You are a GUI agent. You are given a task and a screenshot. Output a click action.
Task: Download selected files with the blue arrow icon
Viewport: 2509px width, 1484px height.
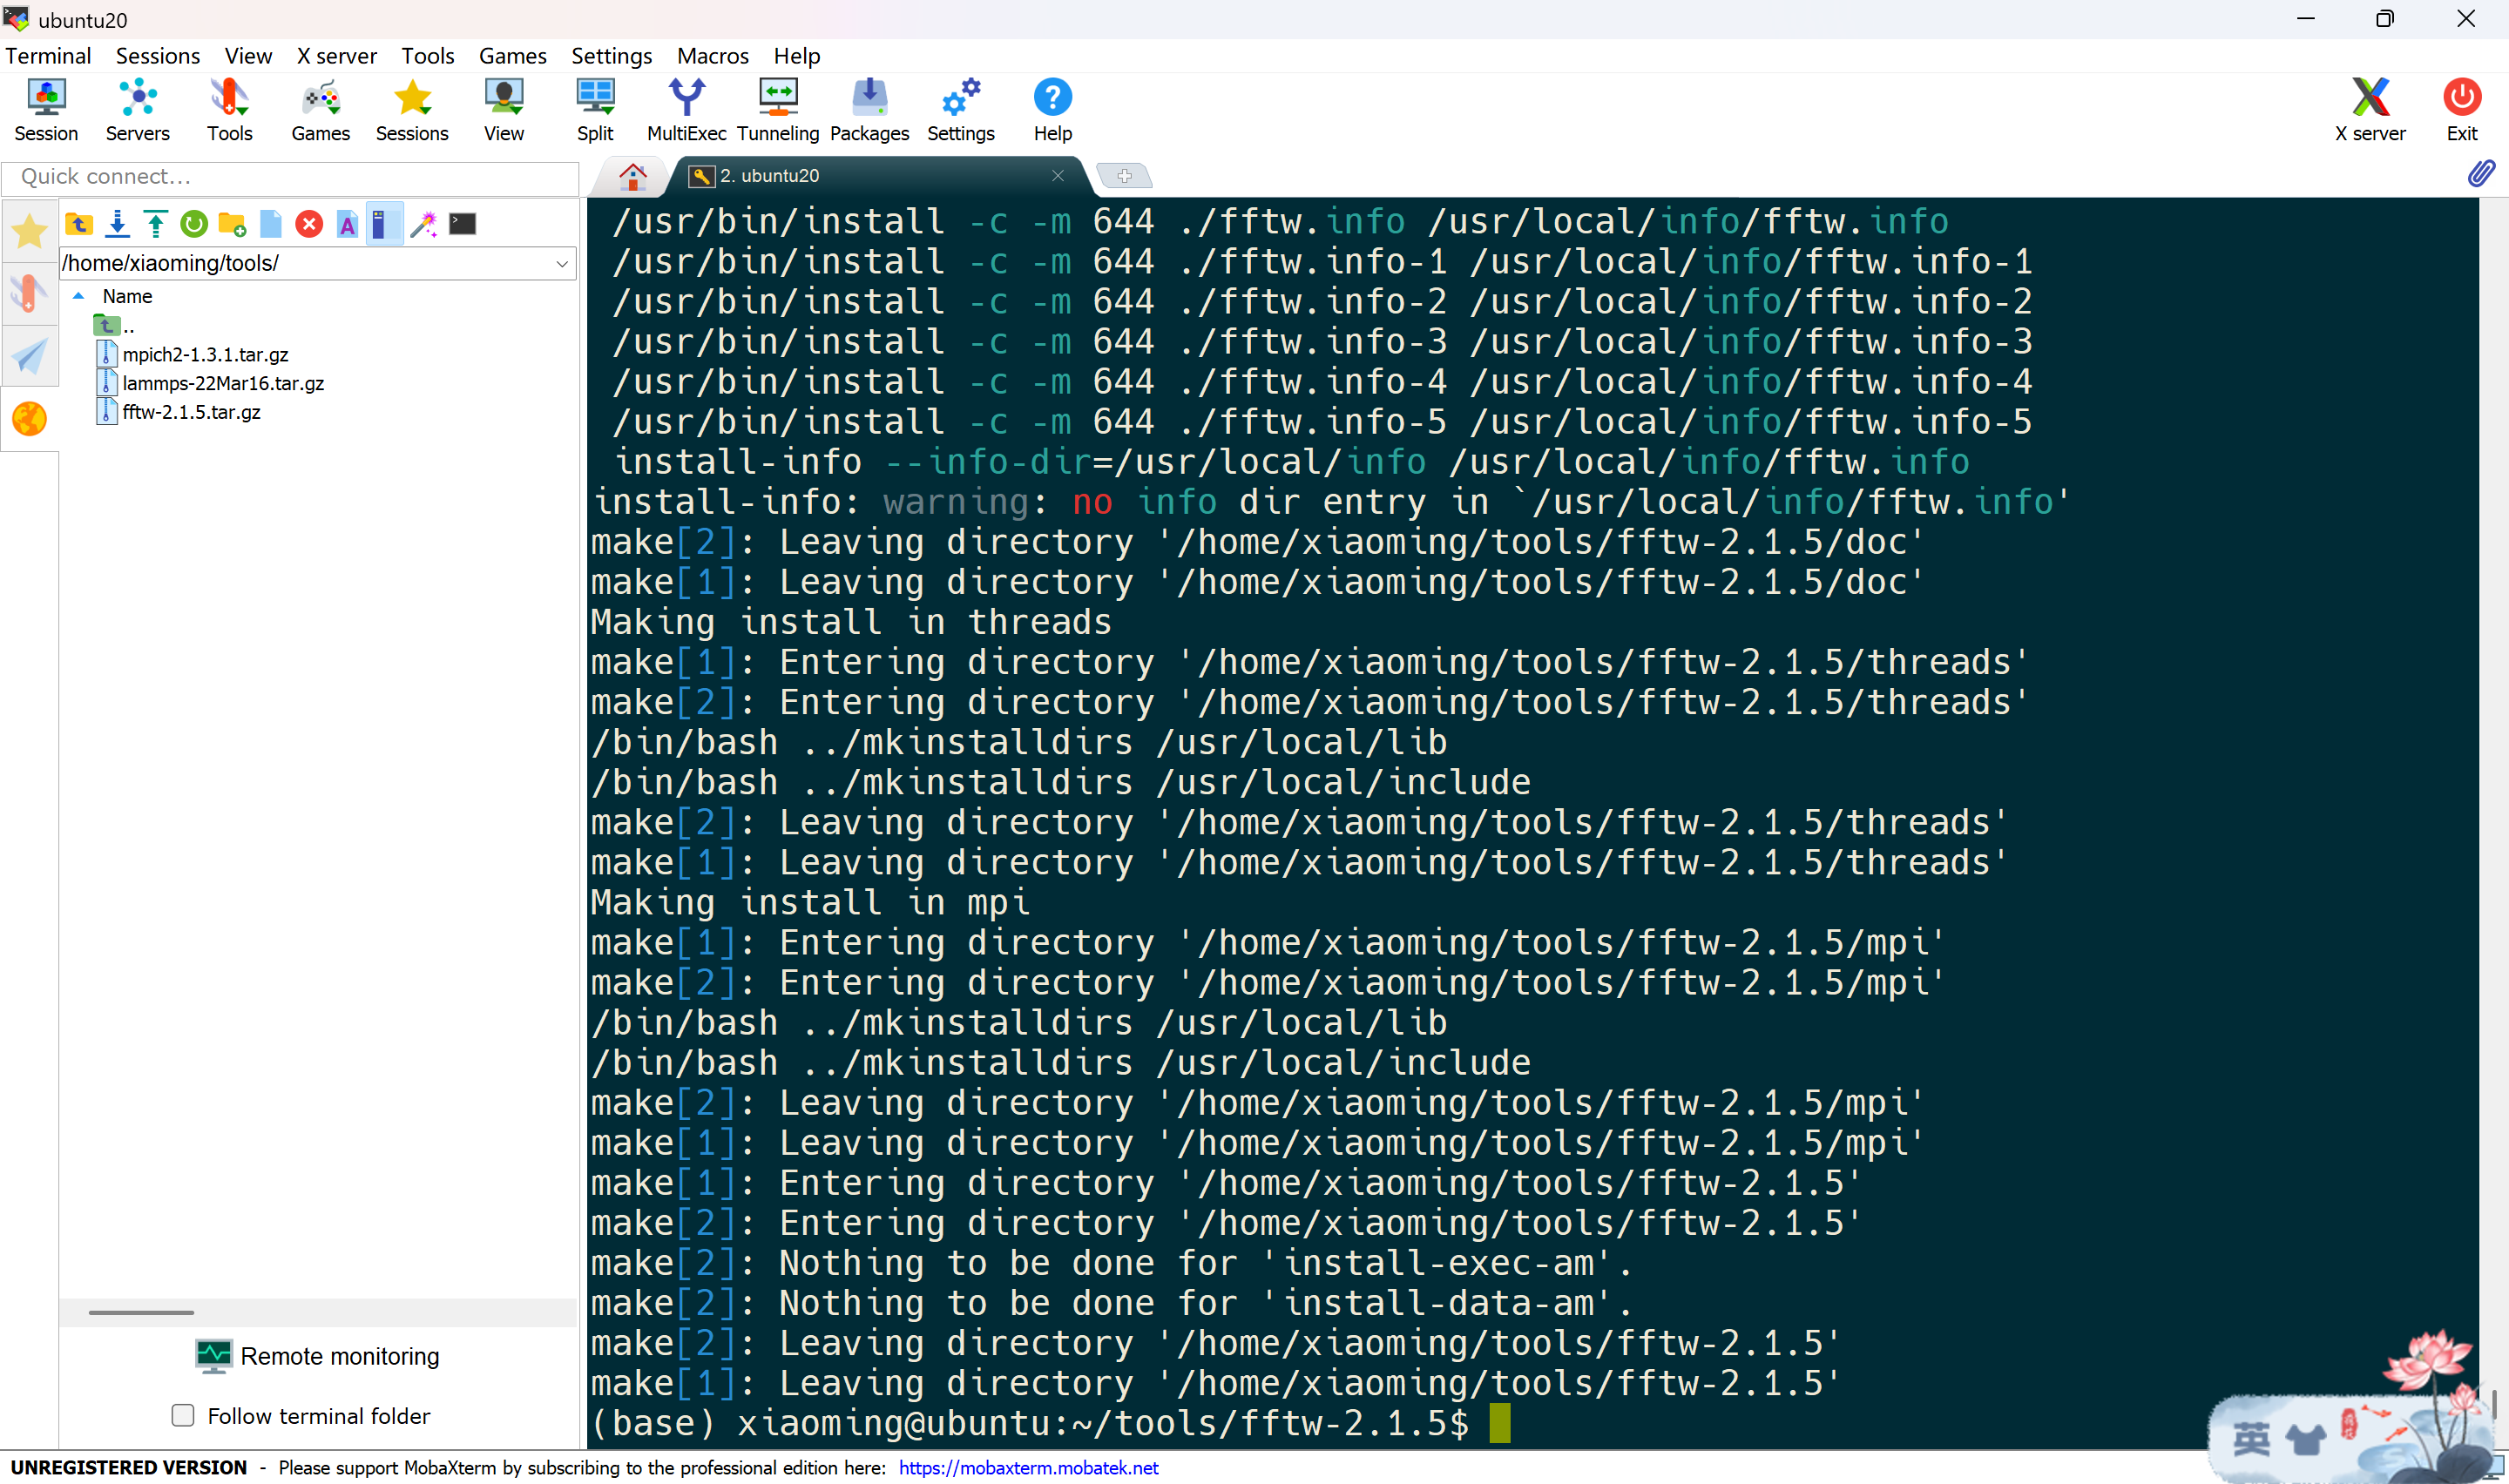coord(118,224)
